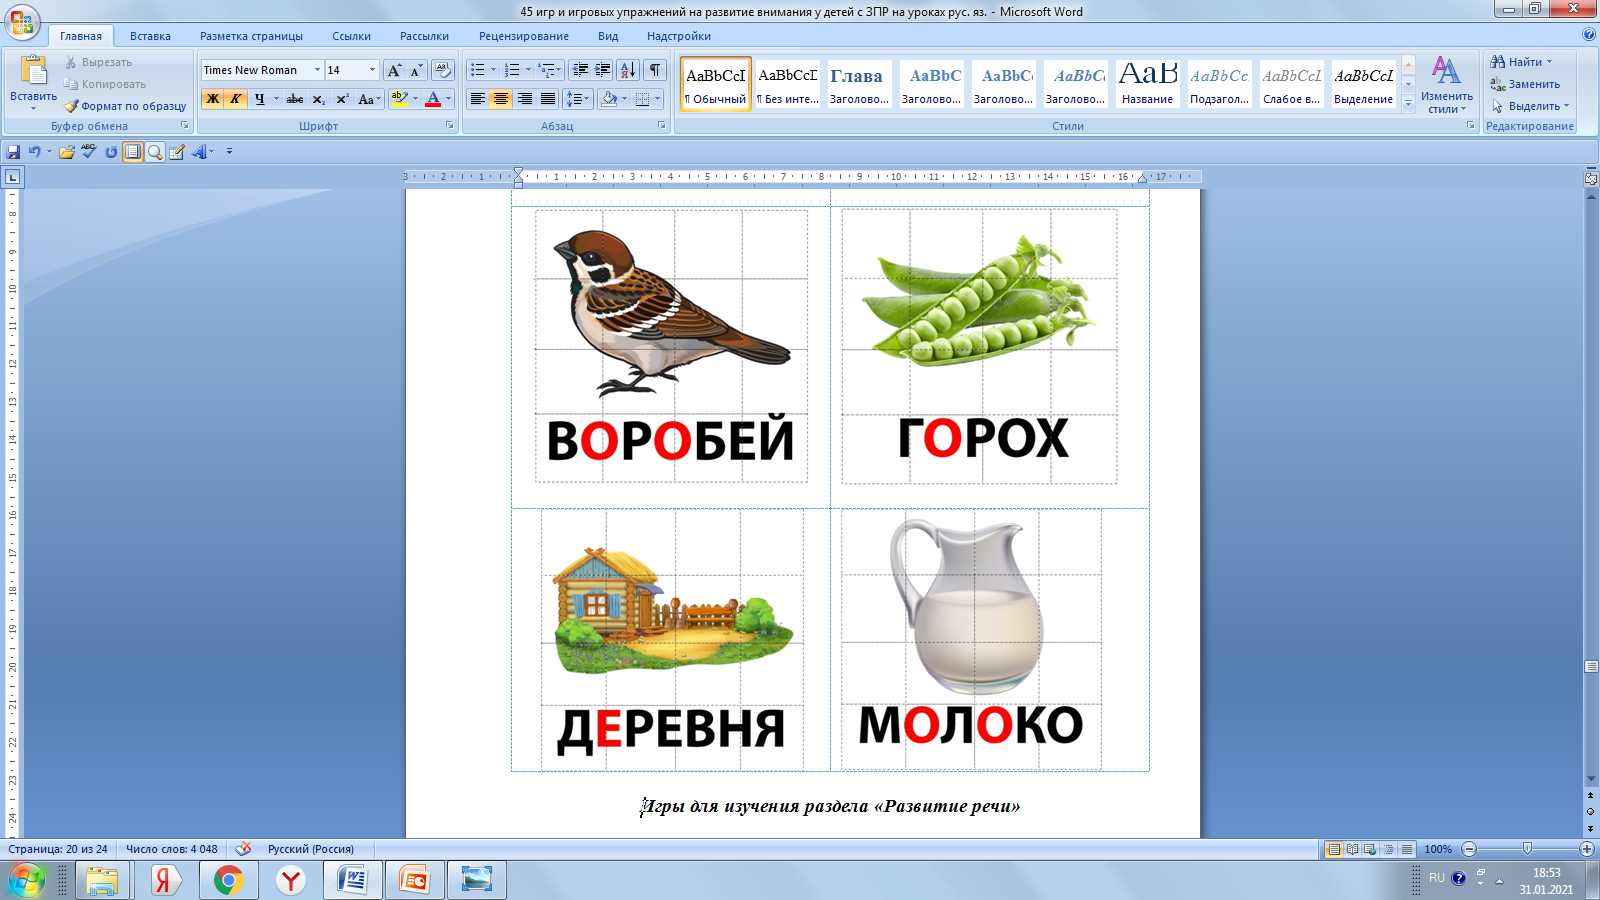The height and width of the screenshot is (900, 1600).
Task: Align text right
Action: point(525,99)
